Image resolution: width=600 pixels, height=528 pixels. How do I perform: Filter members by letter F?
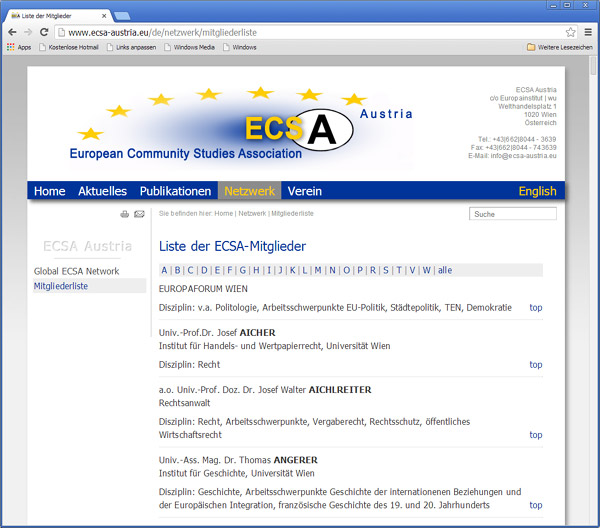click(x=230, y=270)
